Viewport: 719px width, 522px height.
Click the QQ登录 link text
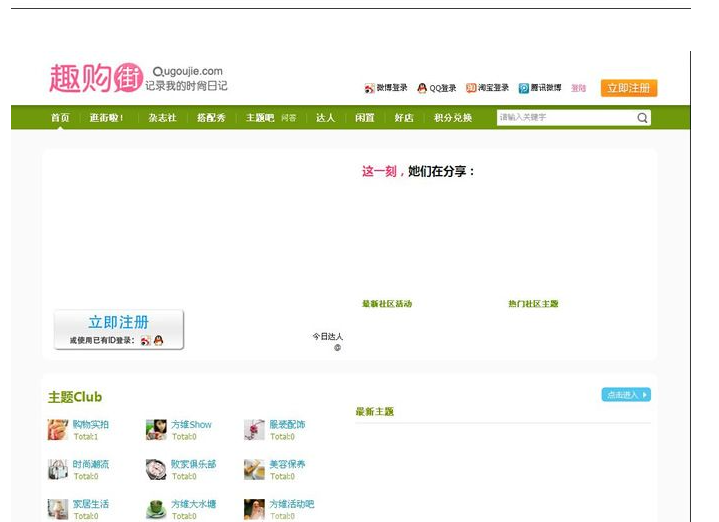tap(442, 88)
